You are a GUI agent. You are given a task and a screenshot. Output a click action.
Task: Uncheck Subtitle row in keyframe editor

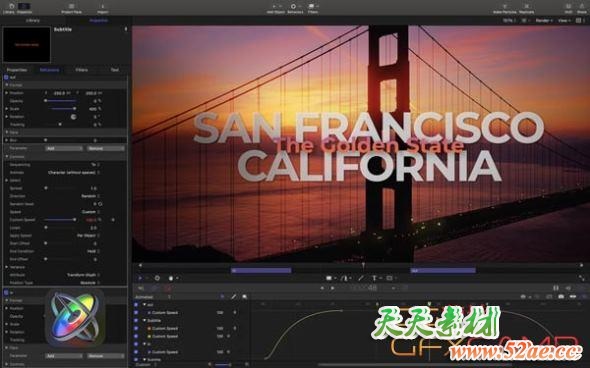[x=136, y=320]
